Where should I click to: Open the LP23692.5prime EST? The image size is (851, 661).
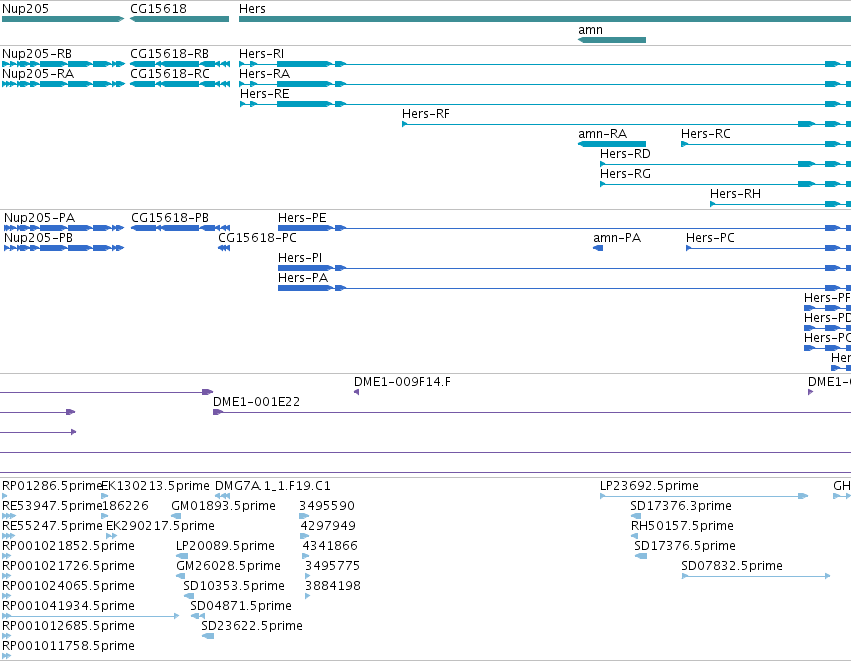point(649,486)
